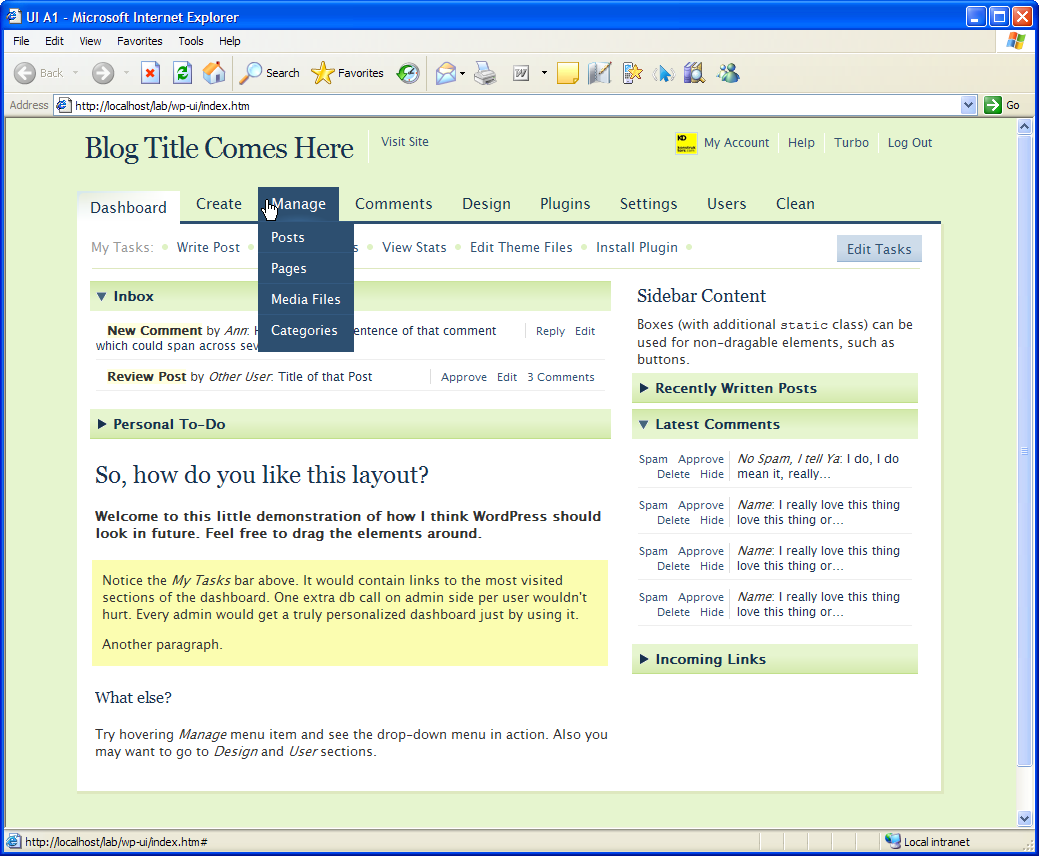Click the Visit Site link
This screenshot has width=1039, height=856.
(405, 142)
